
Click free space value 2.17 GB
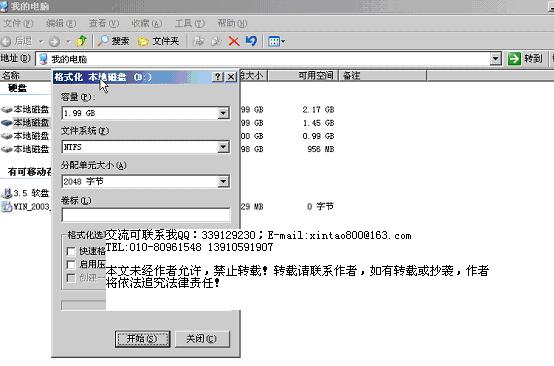point(318,110)
